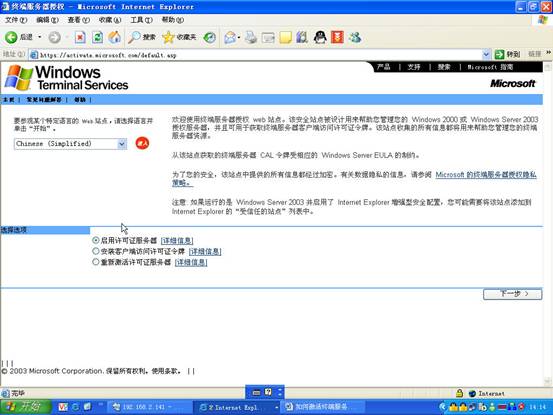Click the red language confirm button
Screen dimensions: 553x415
pos(142,143)
